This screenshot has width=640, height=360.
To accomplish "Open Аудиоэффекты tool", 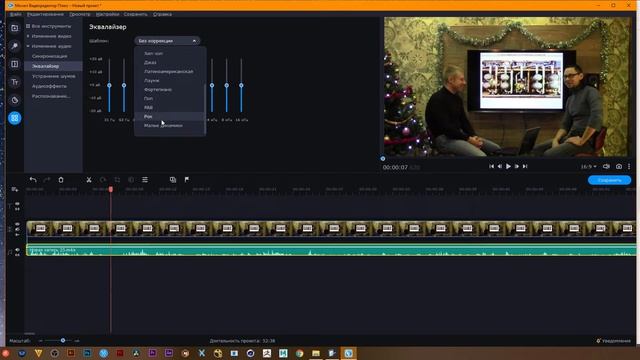I will pos(49,86).
